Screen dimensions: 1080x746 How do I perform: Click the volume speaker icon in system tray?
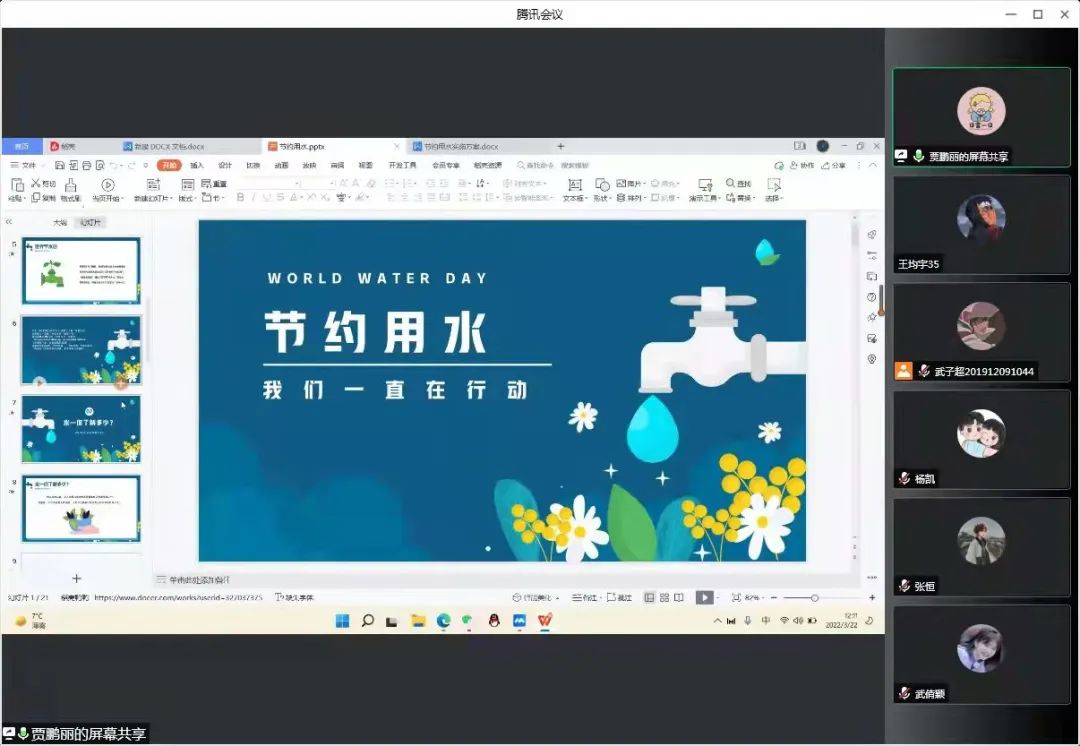798,621
